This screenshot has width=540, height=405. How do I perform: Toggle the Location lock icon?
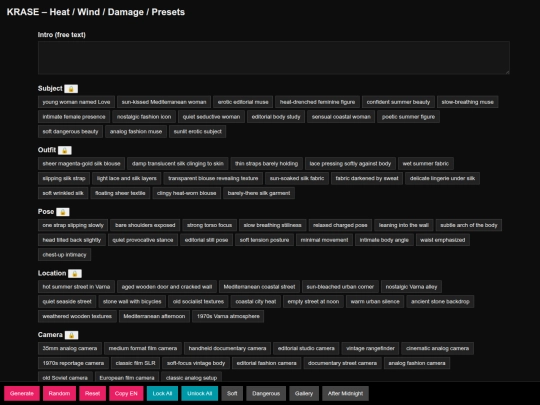[x=75, y=274]
